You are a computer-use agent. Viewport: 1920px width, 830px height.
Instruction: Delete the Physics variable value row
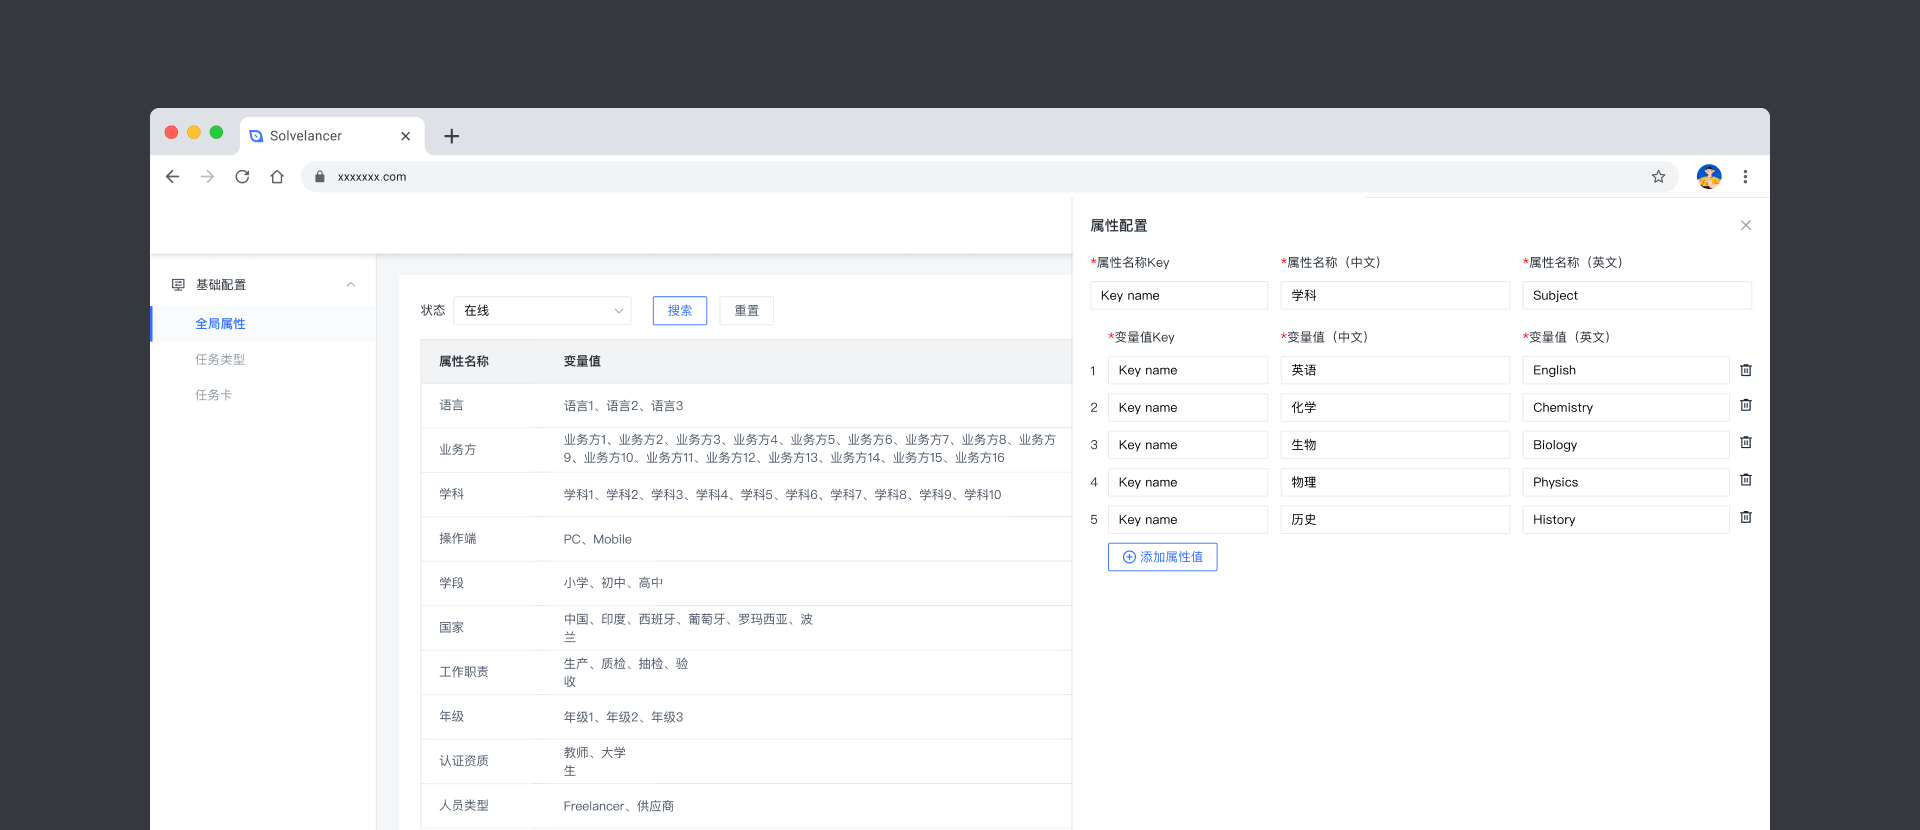coord(1745,481)
